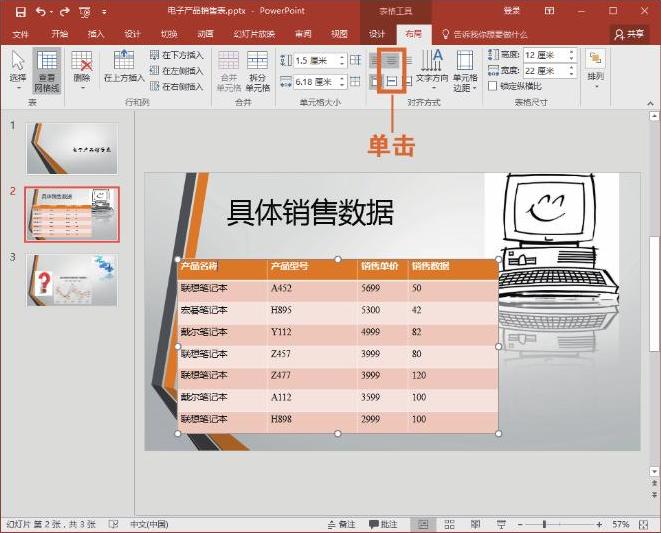Viewport: 661px width, 533px height.
Task: Click ribbon display options icon
Action: coord(549,11)
